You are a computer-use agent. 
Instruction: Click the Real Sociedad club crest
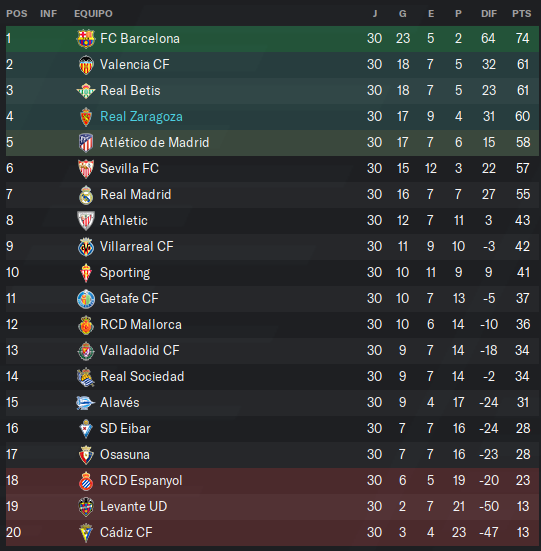point(86,377)
